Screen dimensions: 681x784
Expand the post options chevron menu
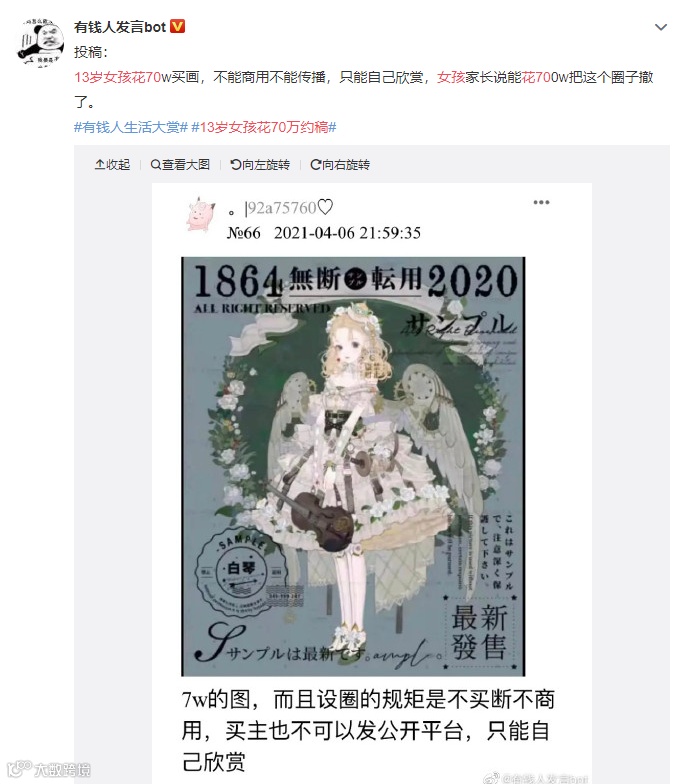coord(660,27)
